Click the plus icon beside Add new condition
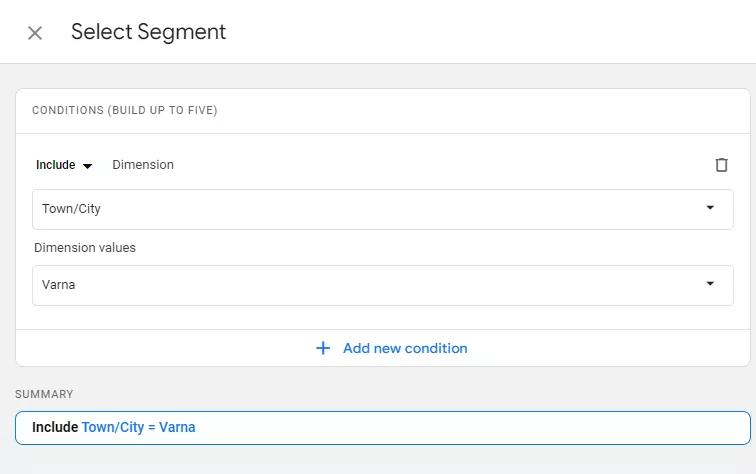 [323, 348]
